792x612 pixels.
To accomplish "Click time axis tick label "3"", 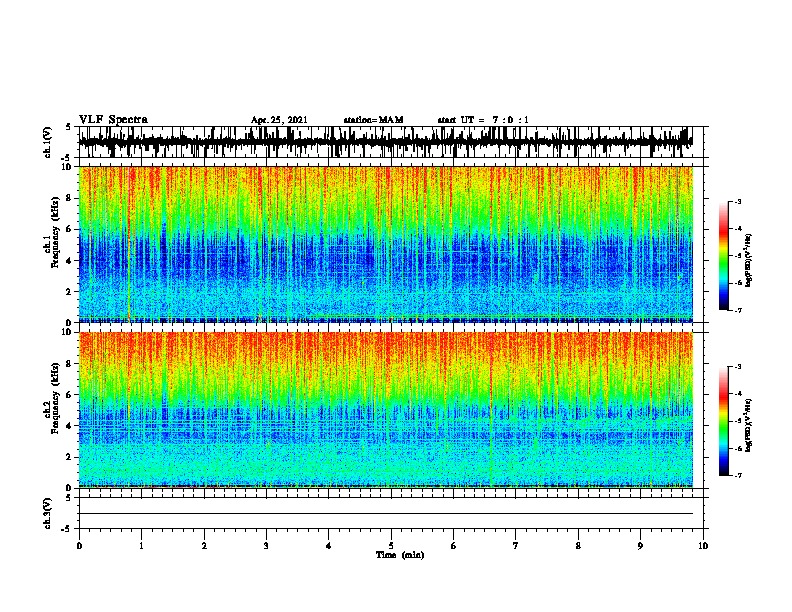I will [266, 546].
